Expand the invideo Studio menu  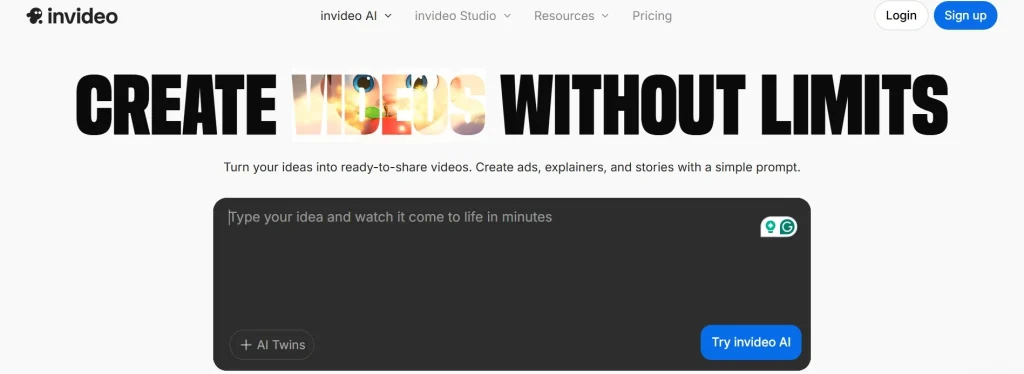click(x=462, y=16)
